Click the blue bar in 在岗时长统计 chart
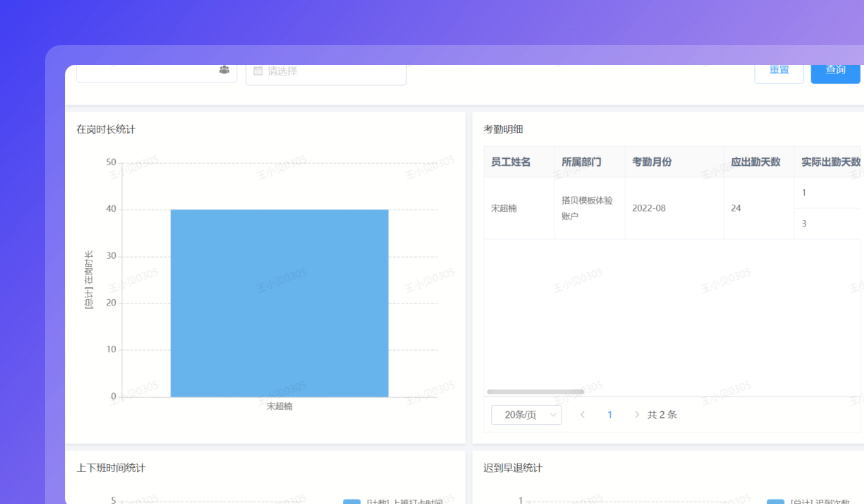The height and width of the screenshot is (504, 864). click(x=279, y=303)
